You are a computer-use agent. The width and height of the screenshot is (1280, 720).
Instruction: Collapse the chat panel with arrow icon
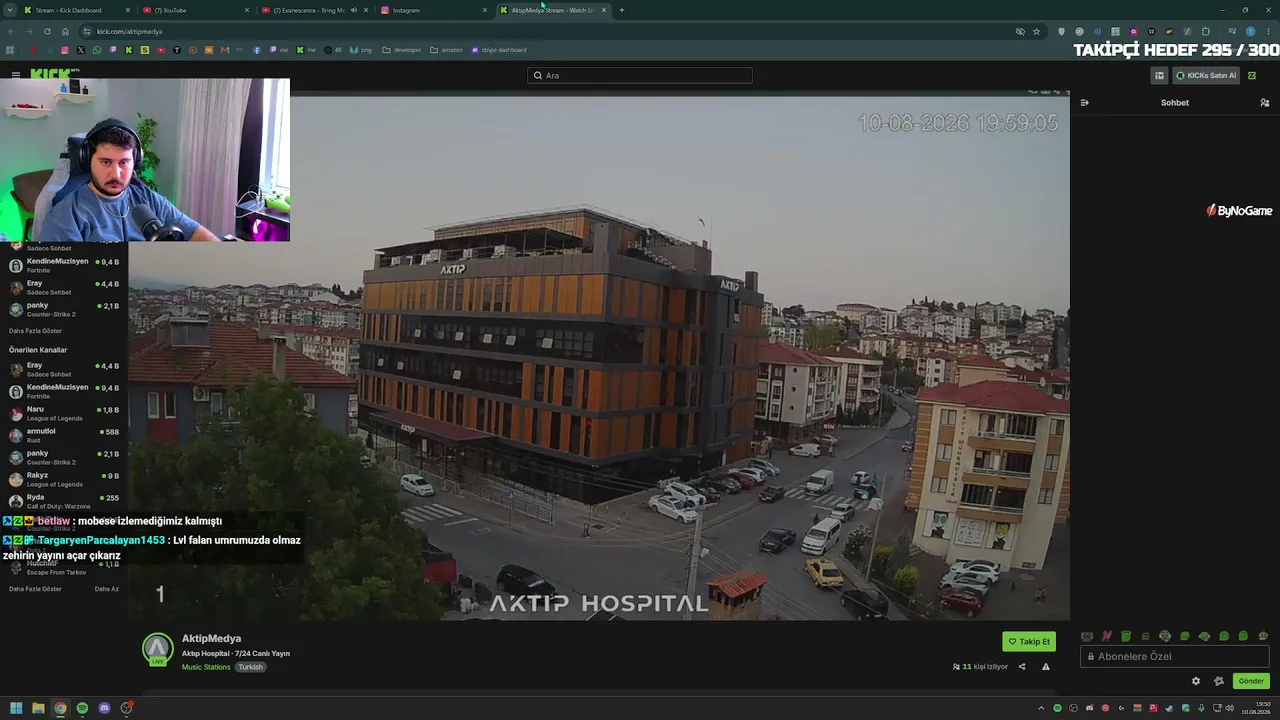pos(1085,102)
